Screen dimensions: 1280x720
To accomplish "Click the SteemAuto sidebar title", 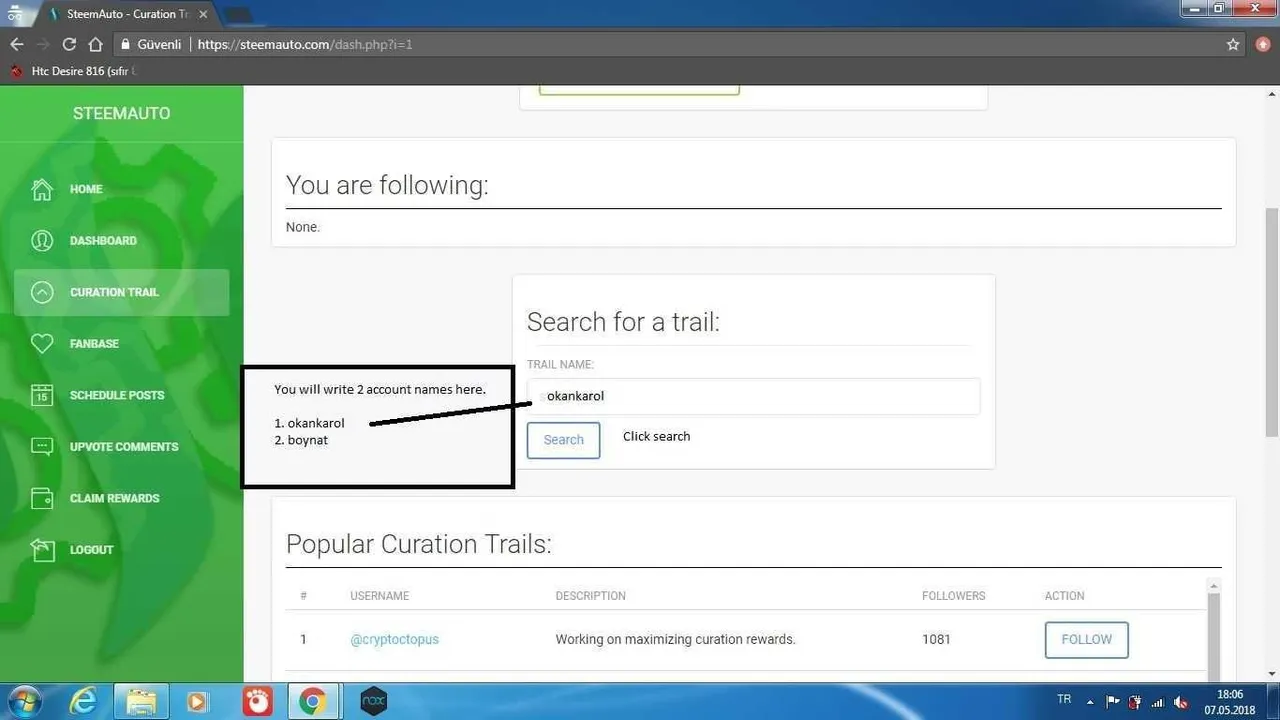I will pos(121,113).
